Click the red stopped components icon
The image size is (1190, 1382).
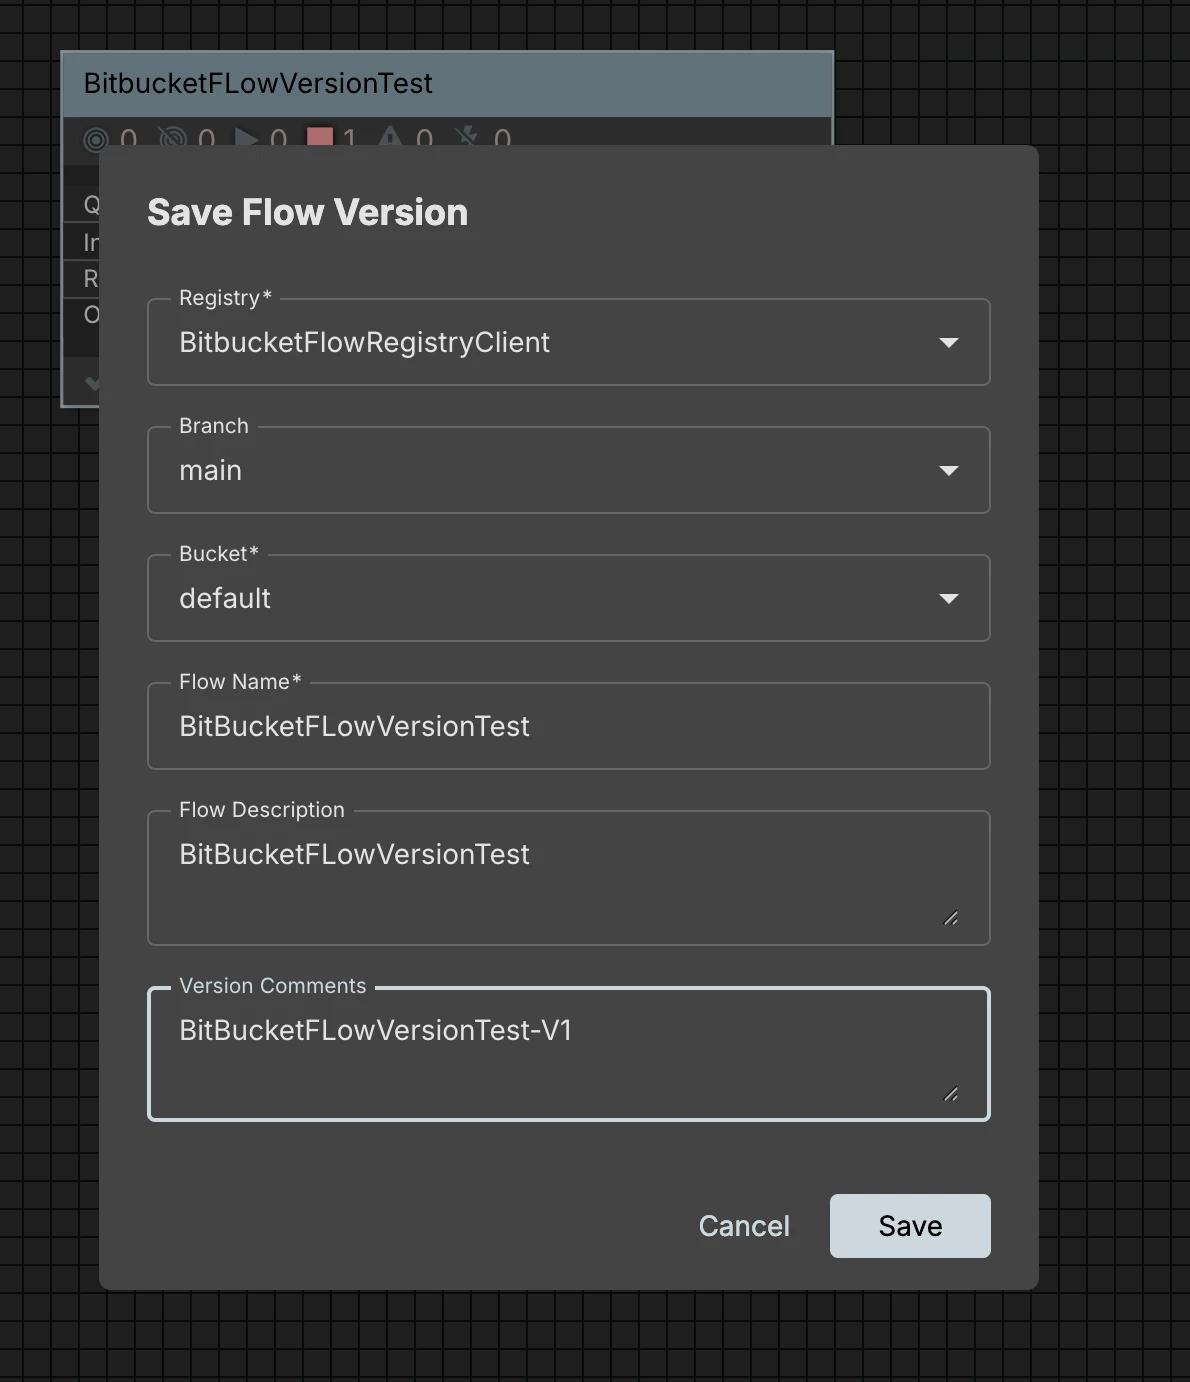tap(320, 136)
